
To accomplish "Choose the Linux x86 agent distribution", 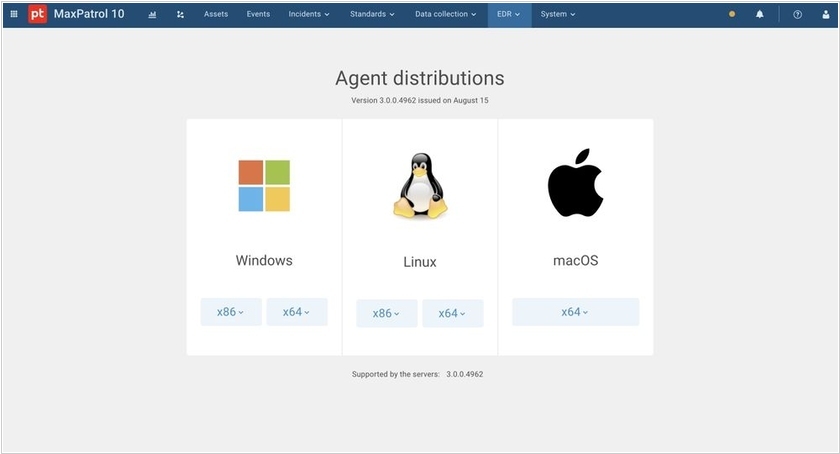I will tap(386, 313).
